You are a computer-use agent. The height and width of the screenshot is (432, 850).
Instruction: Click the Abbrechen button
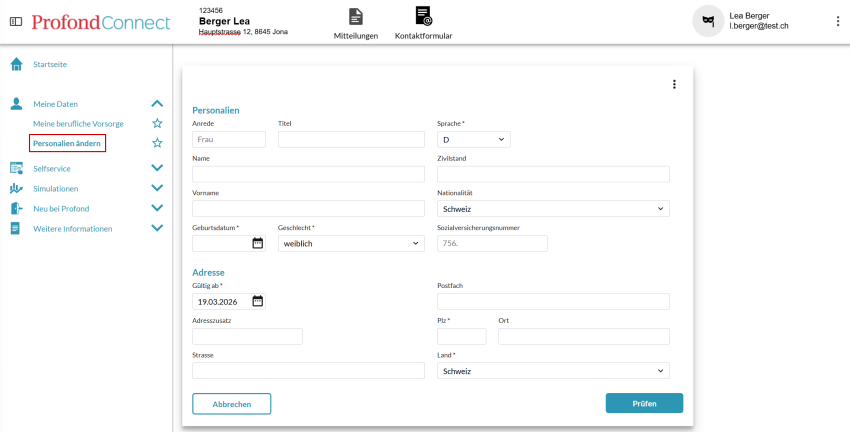tap(231, 404)
